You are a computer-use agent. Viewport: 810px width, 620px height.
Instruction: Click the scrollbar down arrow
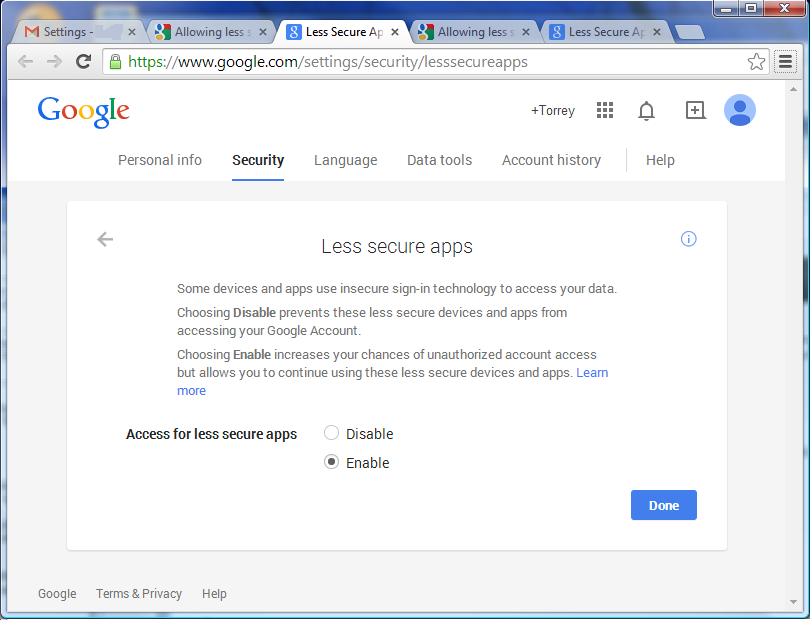[793, 601]
